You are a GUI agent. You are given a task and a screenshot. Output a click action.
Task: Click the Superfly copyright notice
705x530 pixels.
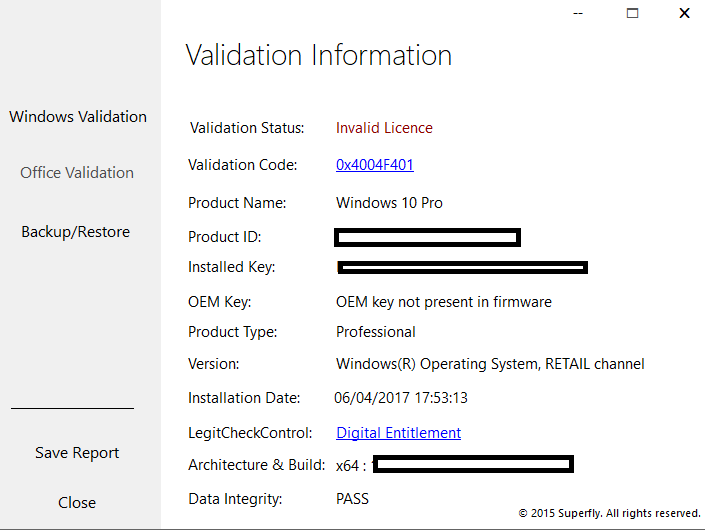point(609,513)
